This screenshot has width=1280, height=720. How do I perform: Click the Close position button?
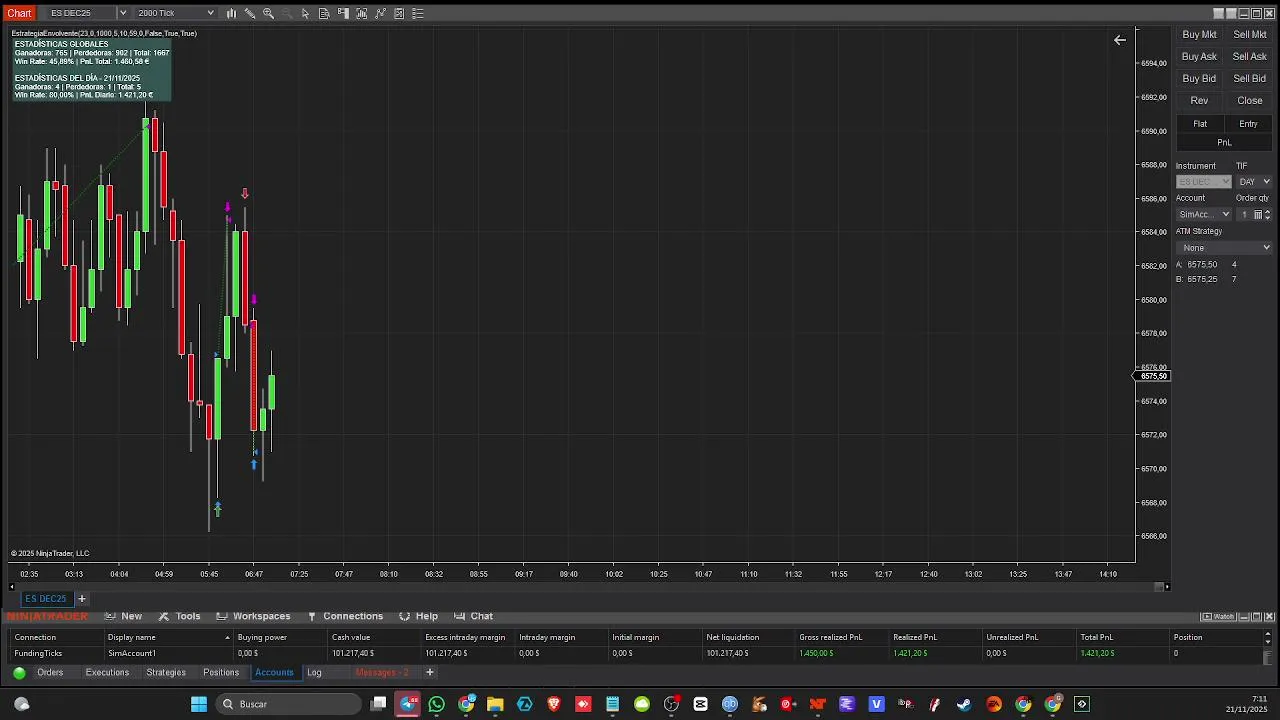[1250, 101]
